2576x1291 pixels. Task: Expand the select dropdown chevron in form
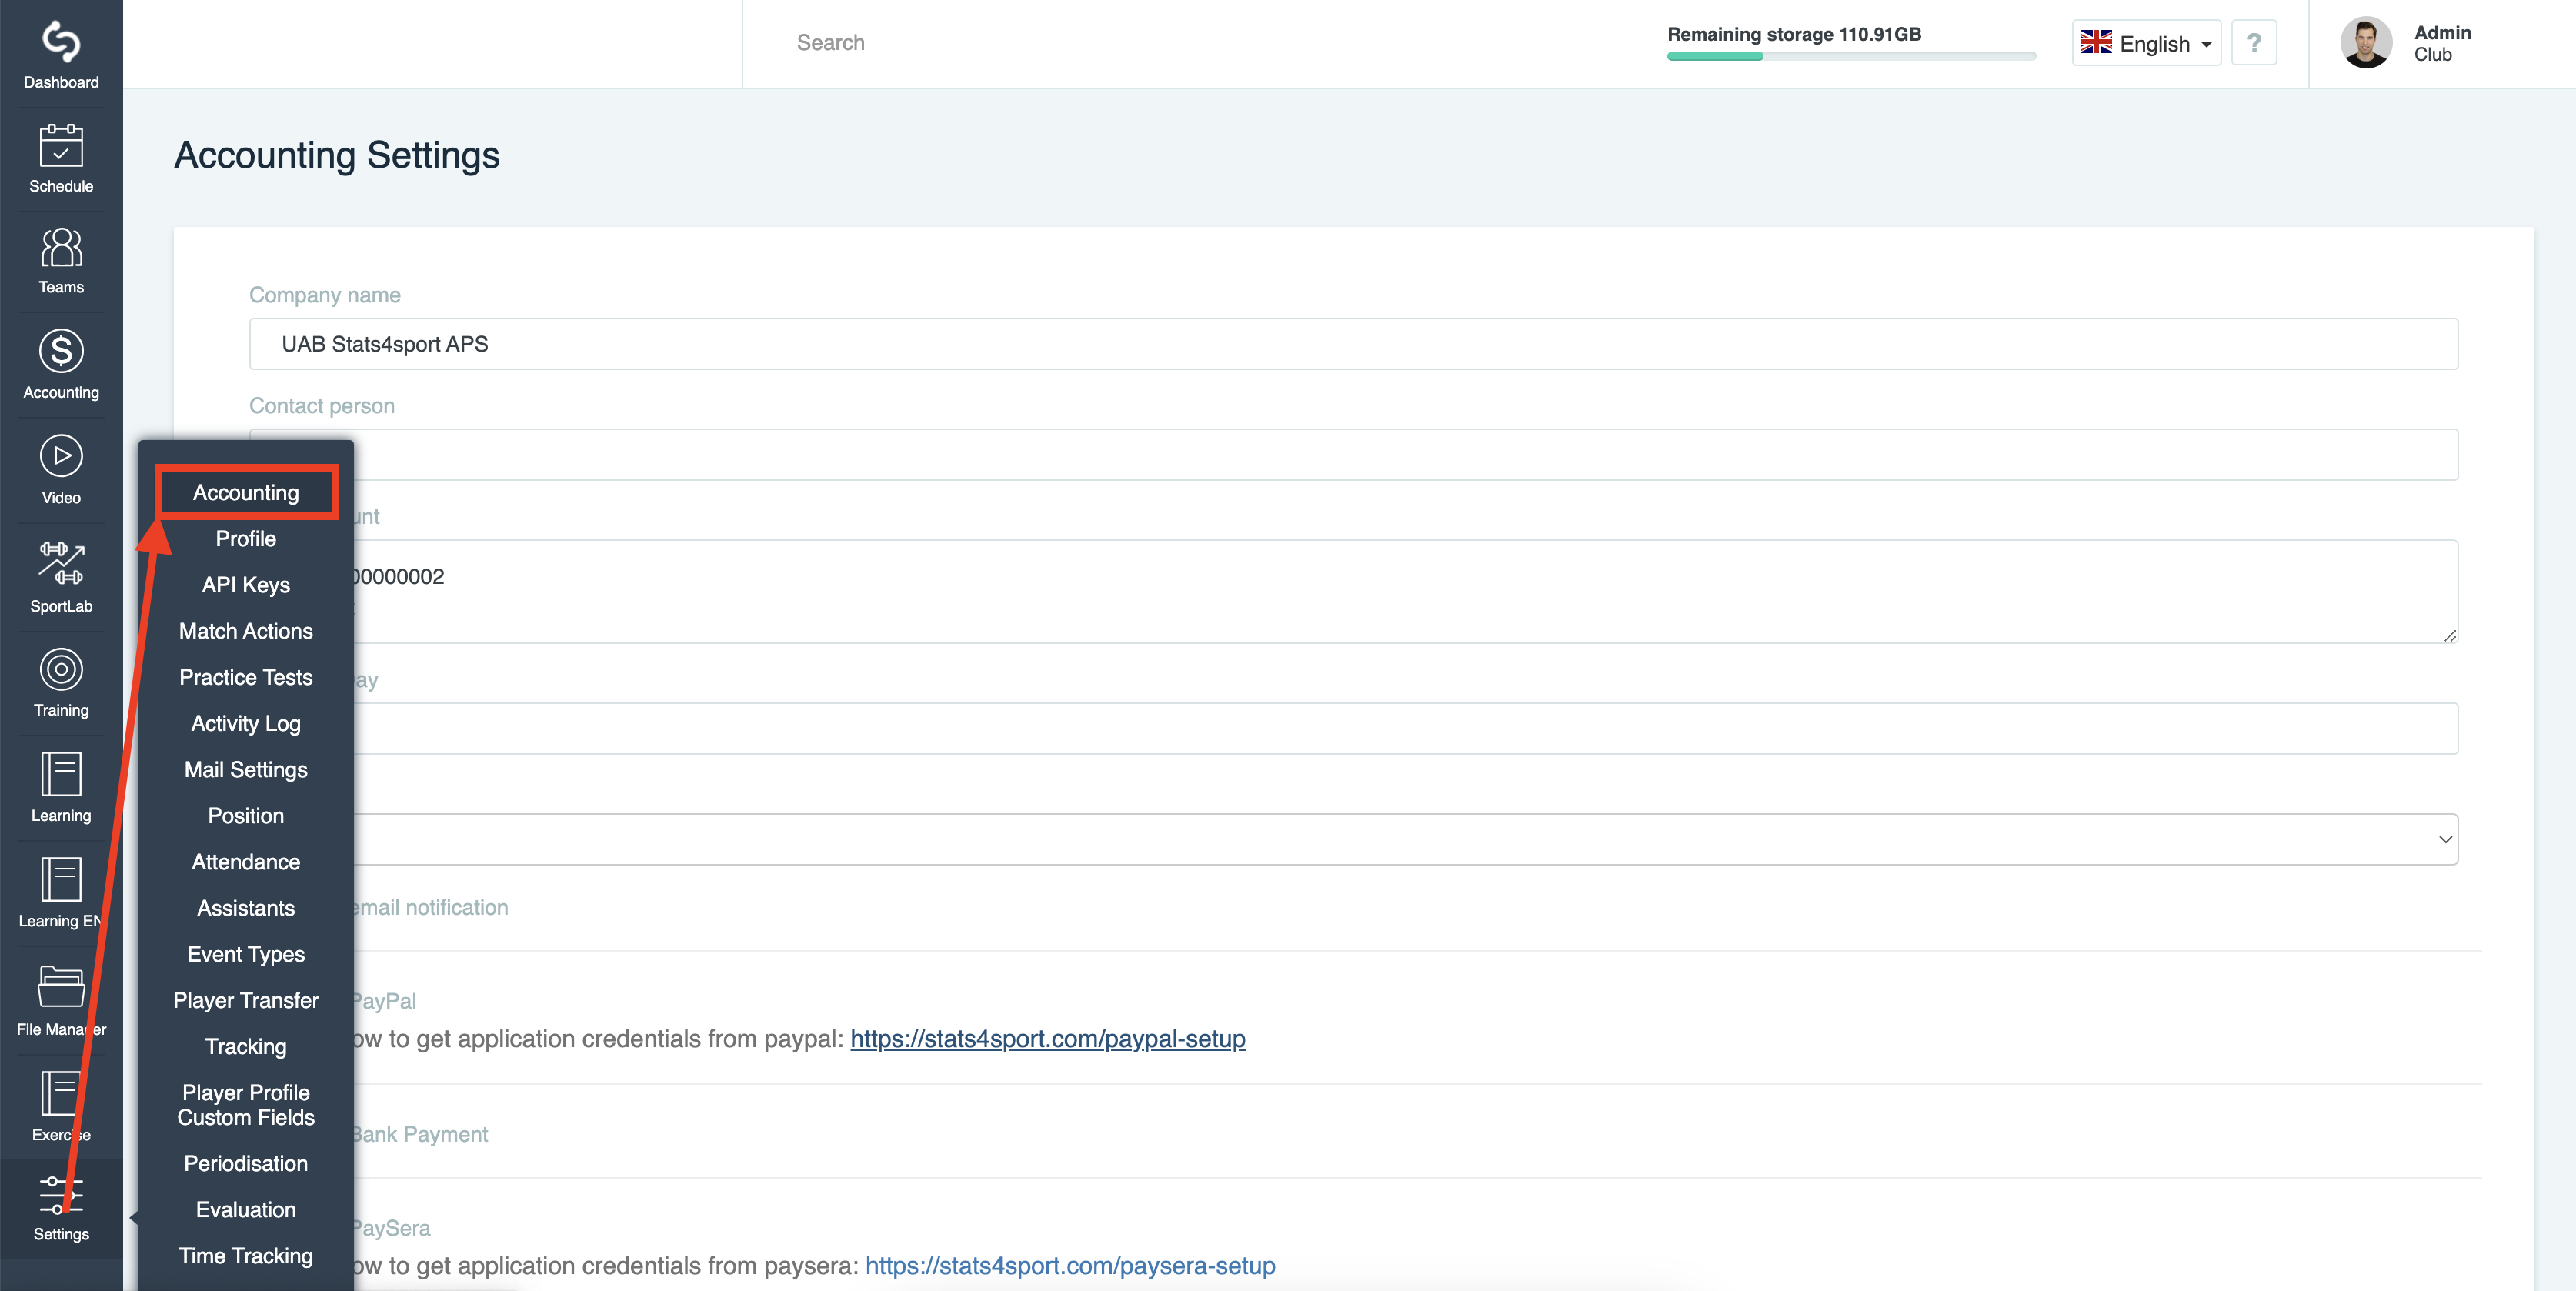2445,839
